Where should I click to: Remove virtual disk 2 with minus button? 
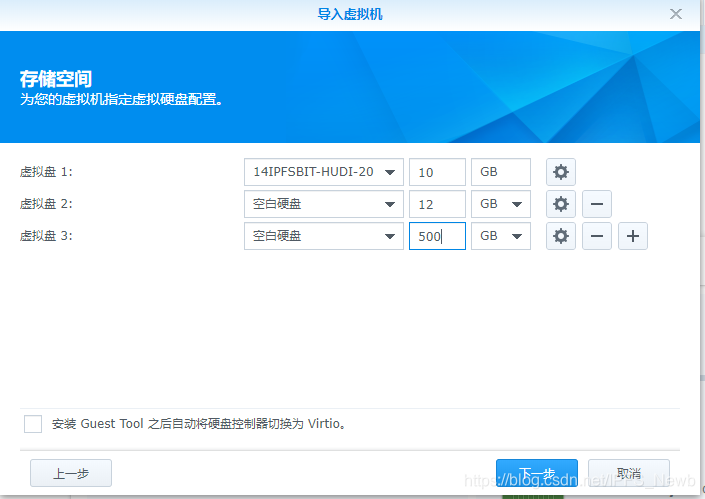[x=597, y=204]
